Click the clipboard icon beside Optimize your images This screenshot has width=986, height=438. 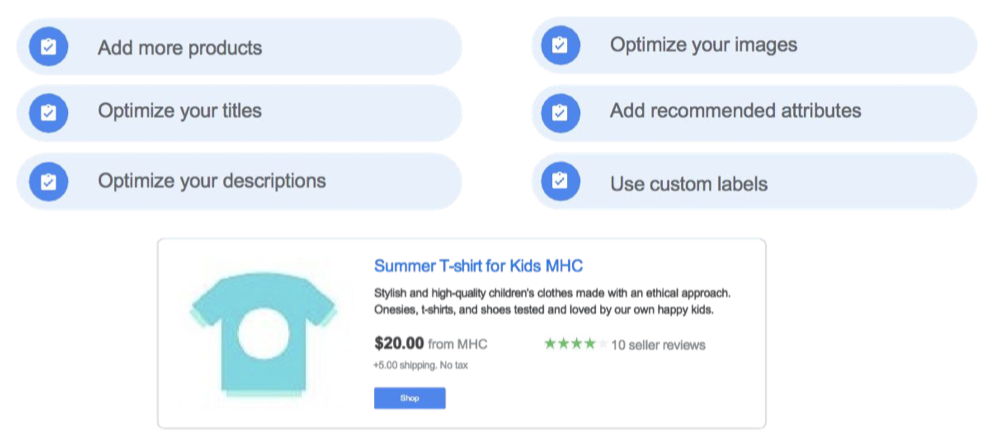(560, 45)
